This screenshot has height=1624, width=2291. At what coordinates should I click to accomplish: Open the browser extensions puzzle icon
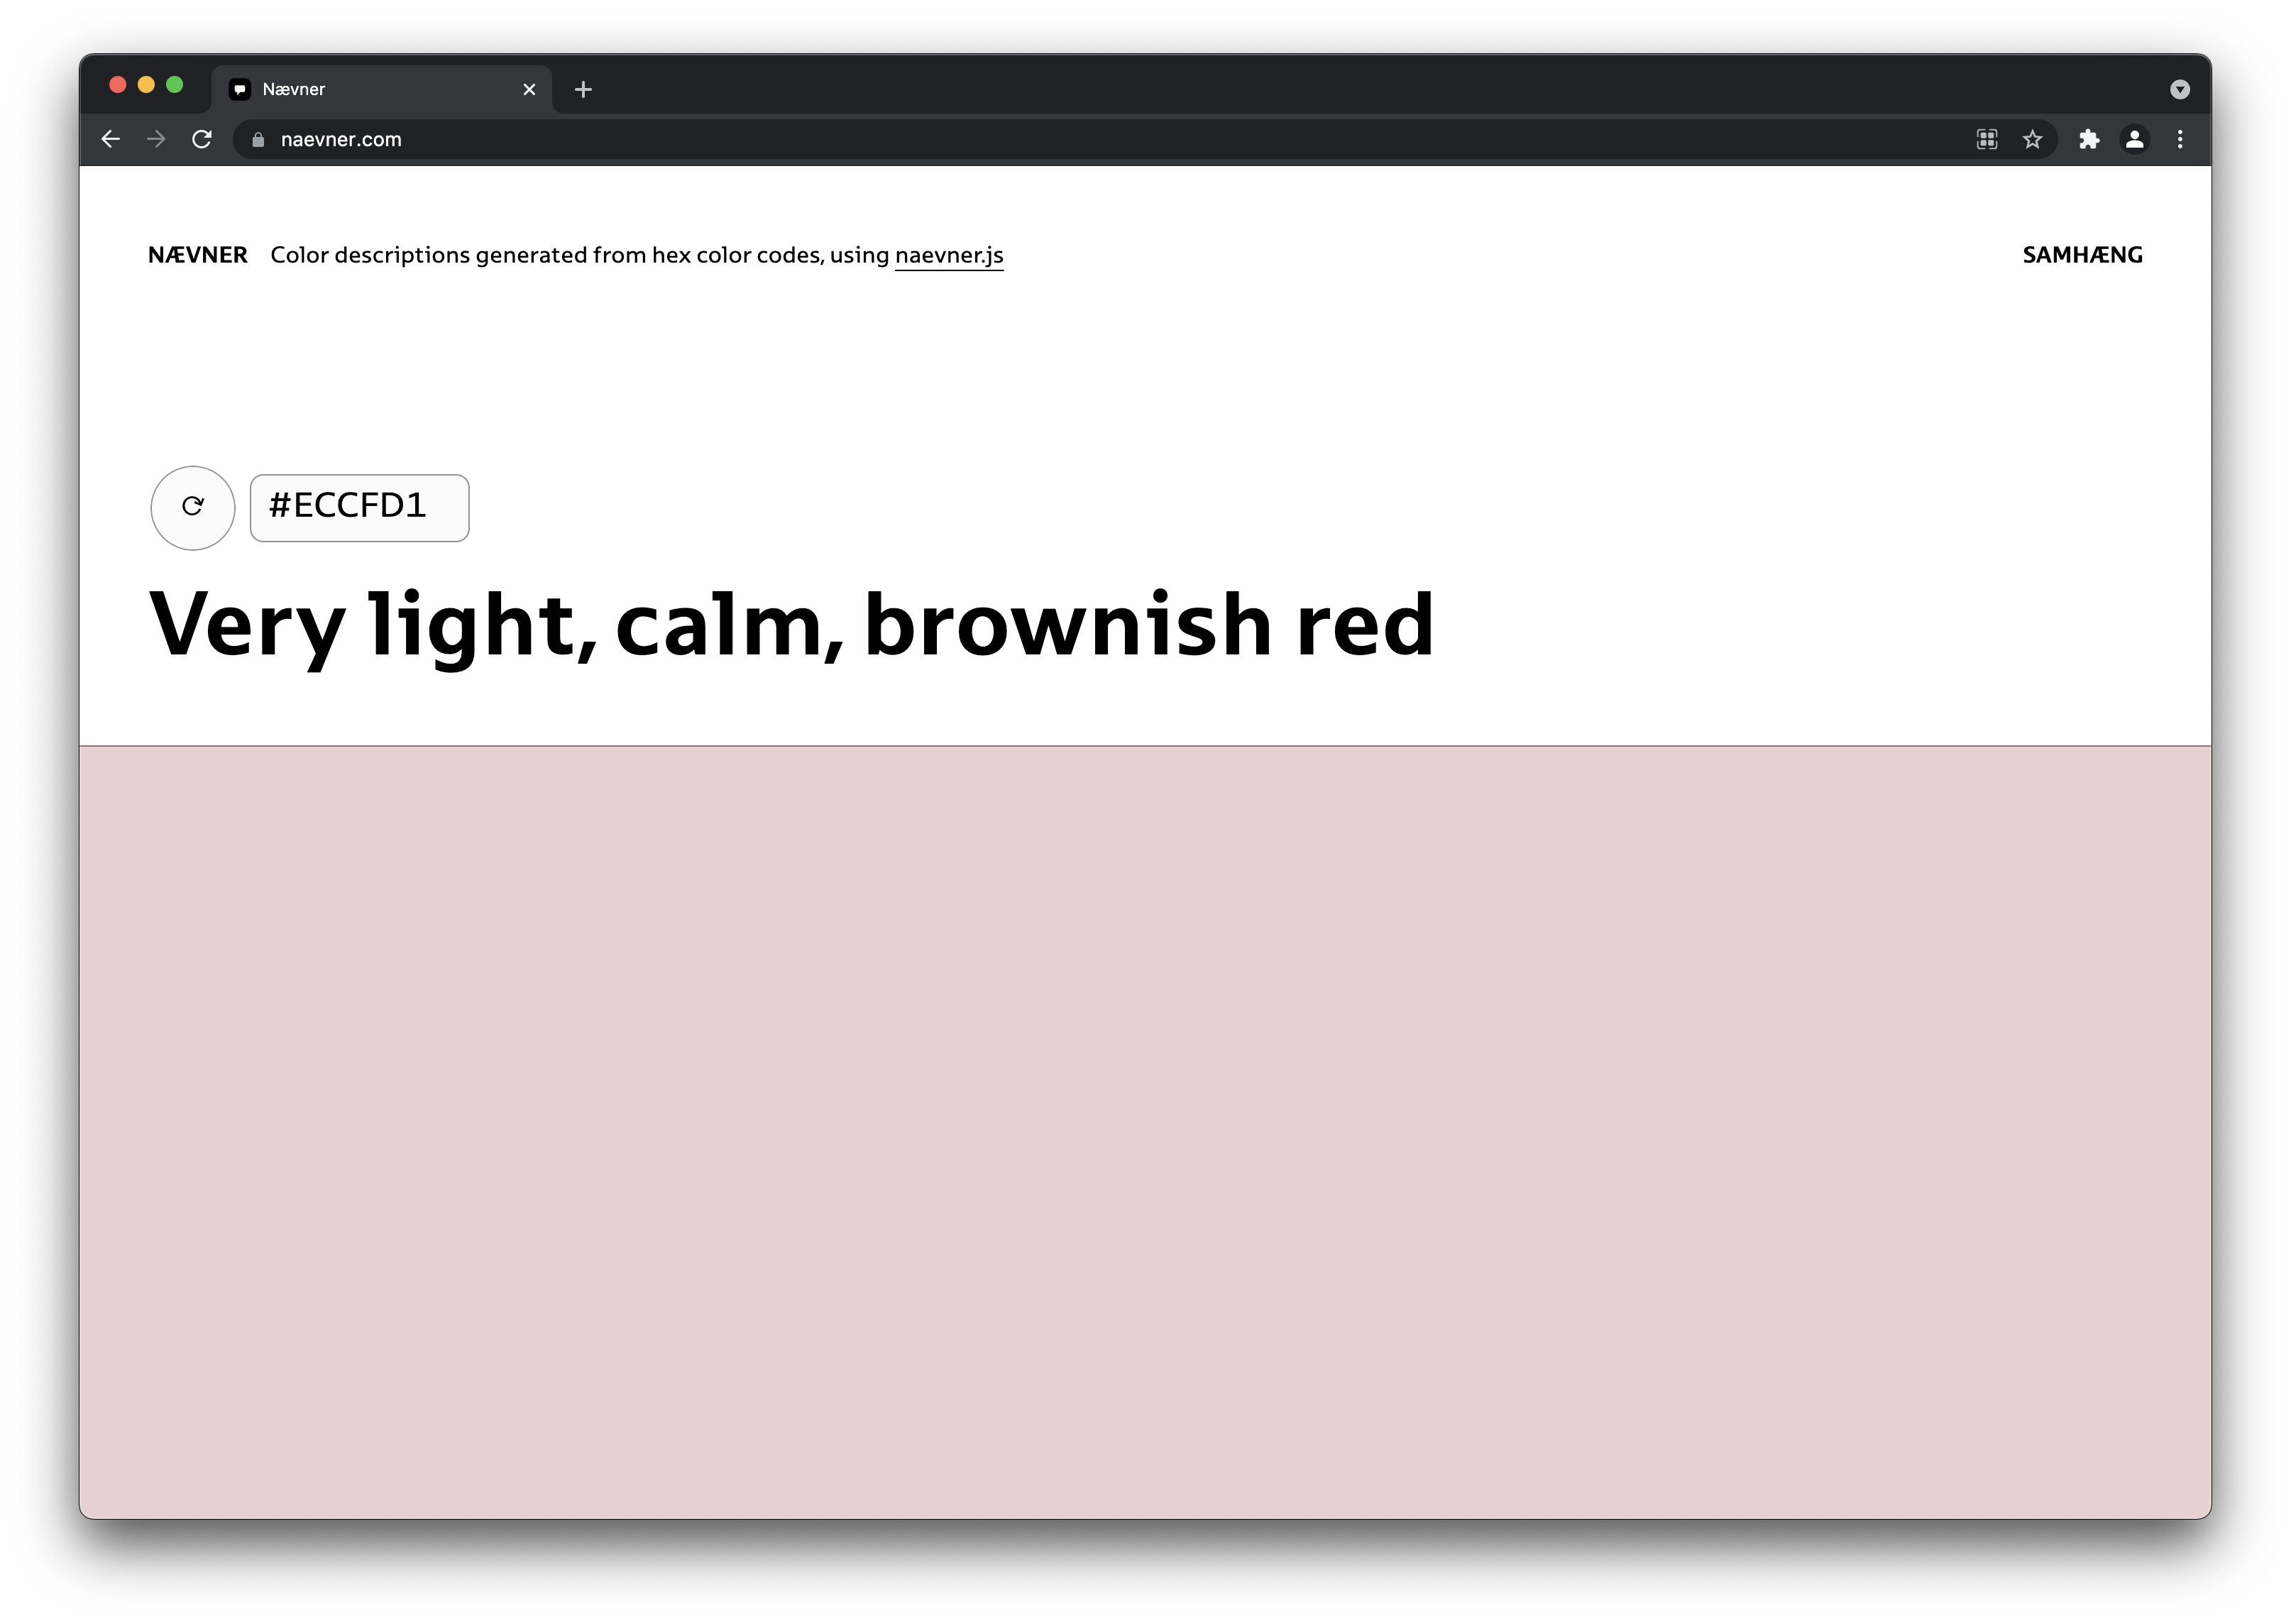[x=2089, y=140]
